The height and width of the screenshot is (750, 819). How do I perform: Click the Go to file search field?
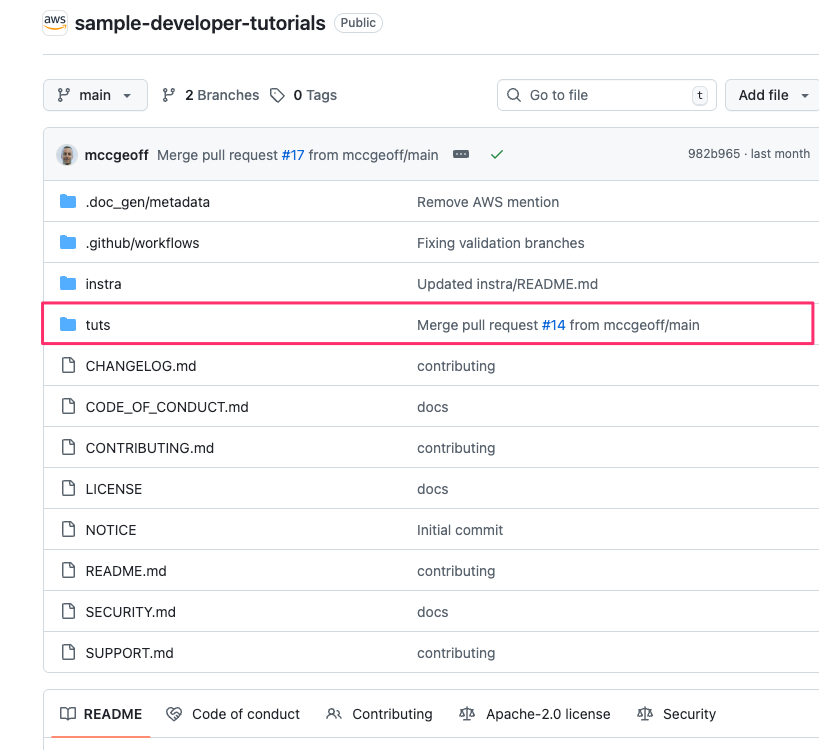pos(606,95)
